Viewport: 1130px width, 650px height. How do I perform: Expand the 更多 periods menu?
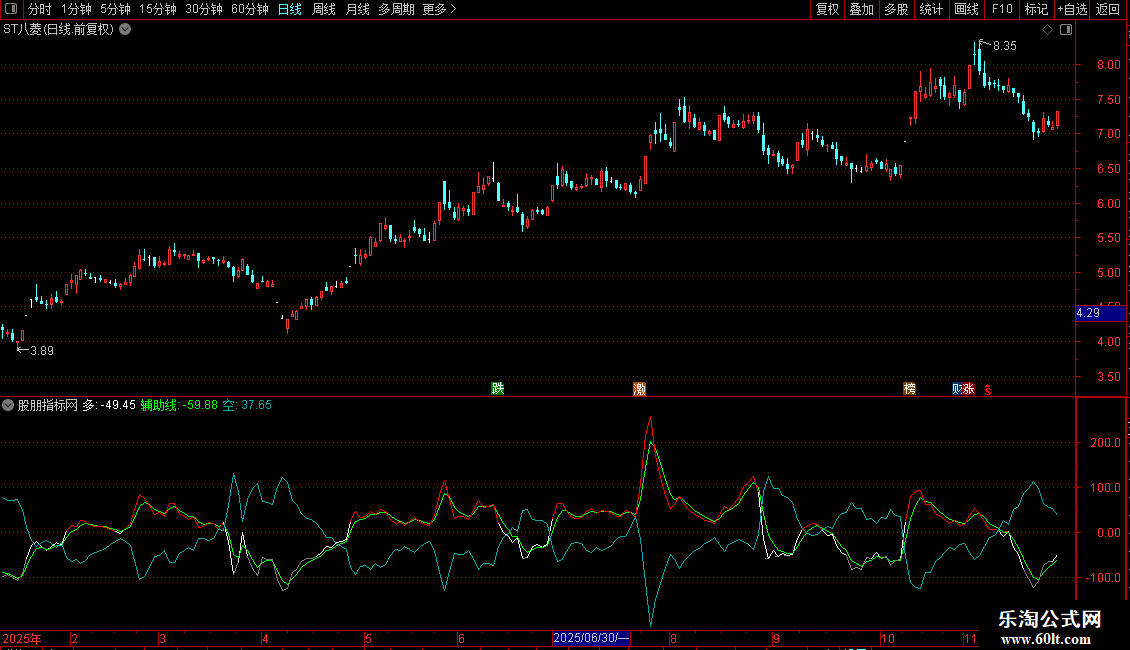(439, 9)
